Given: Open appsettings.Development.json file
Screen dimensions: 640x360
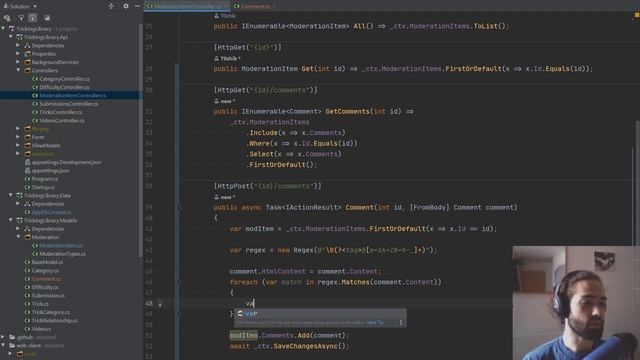Looking at the screenshot, I should click(67, 162).
